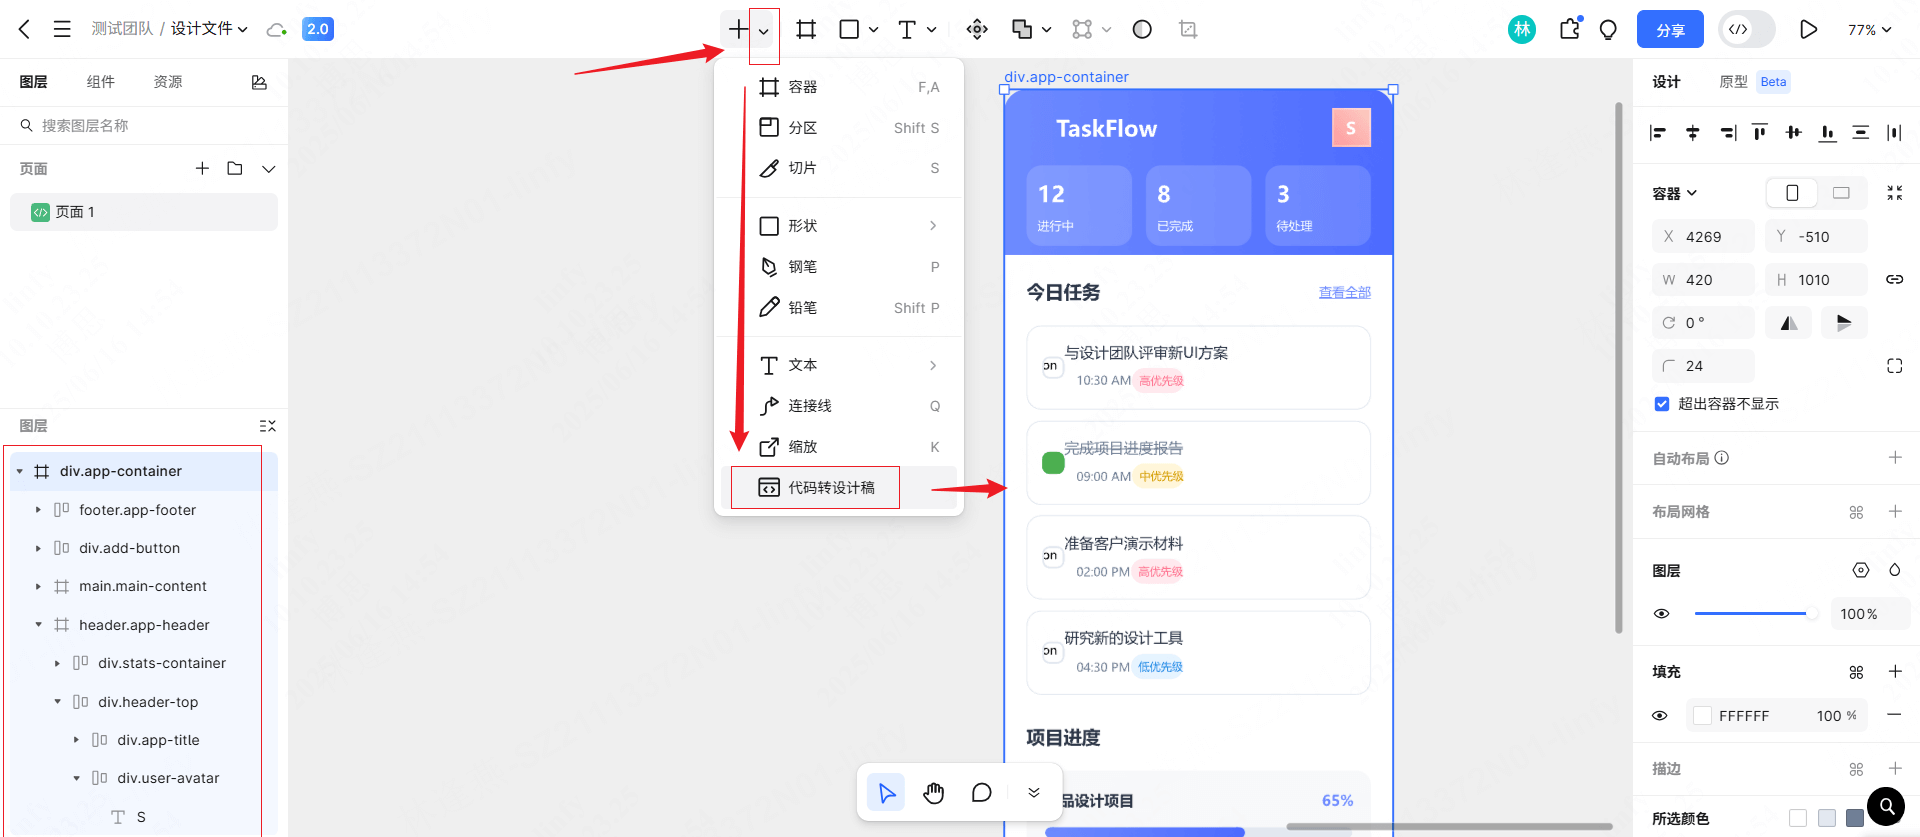This screenshot has height=837, width=1920.
Task: Open the plugins icon in top bar
Action: click(1570, 30)
